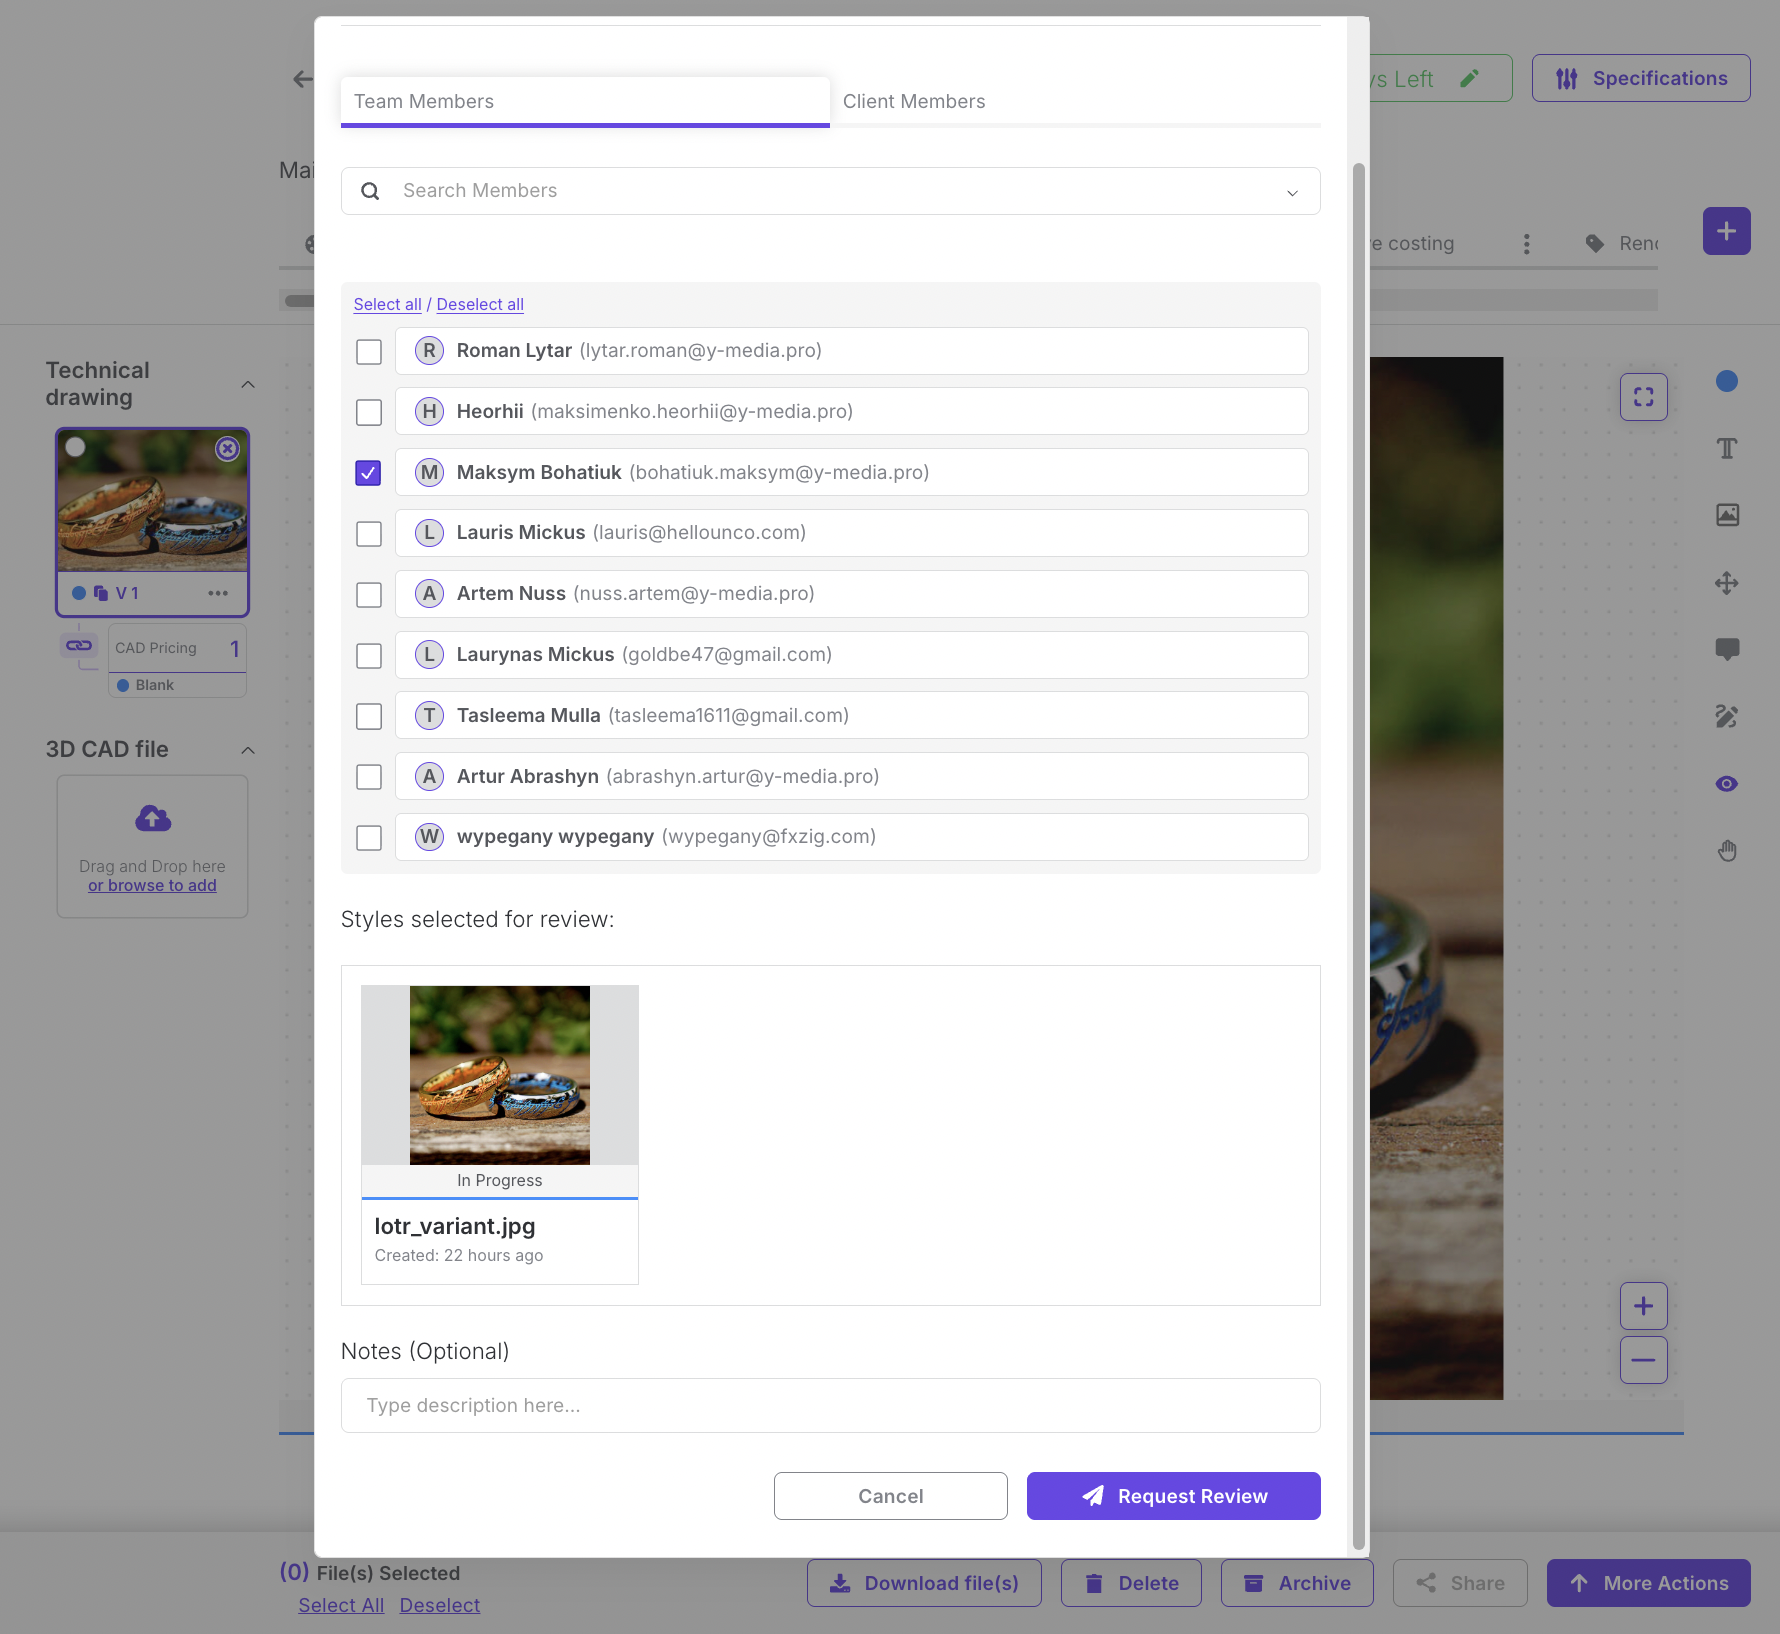
Task: Check the Tasleema Mulla checkbox
Action: pyautogui.click(x=369, y=716)
